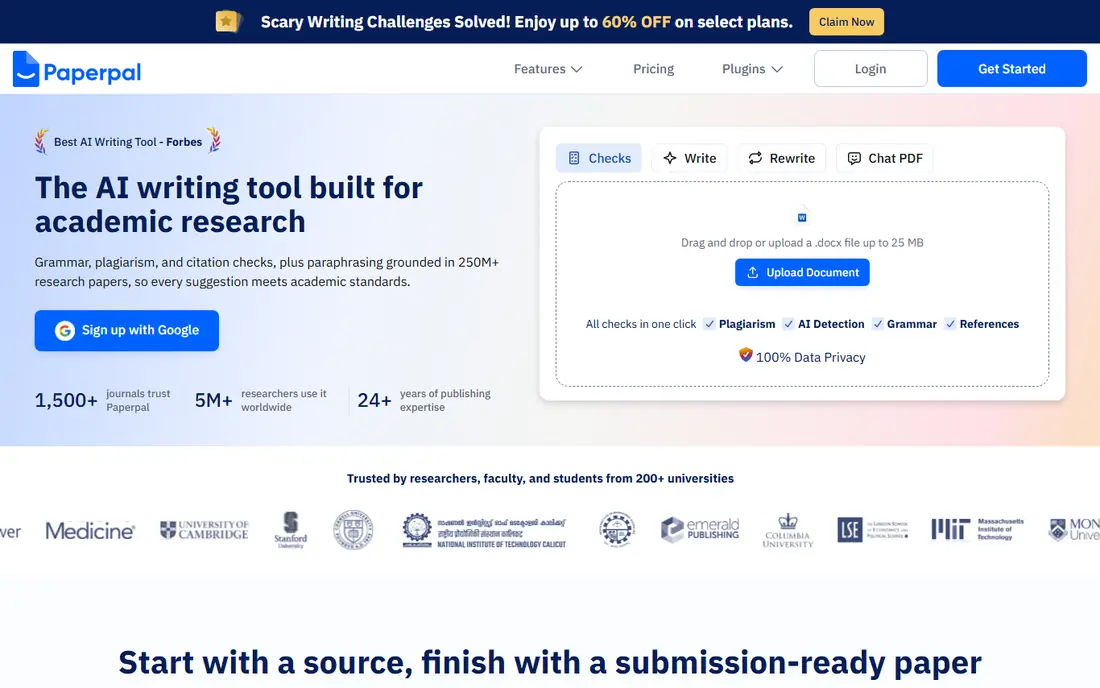
Task: Switch to the Write tab
Action: [690, 158]
